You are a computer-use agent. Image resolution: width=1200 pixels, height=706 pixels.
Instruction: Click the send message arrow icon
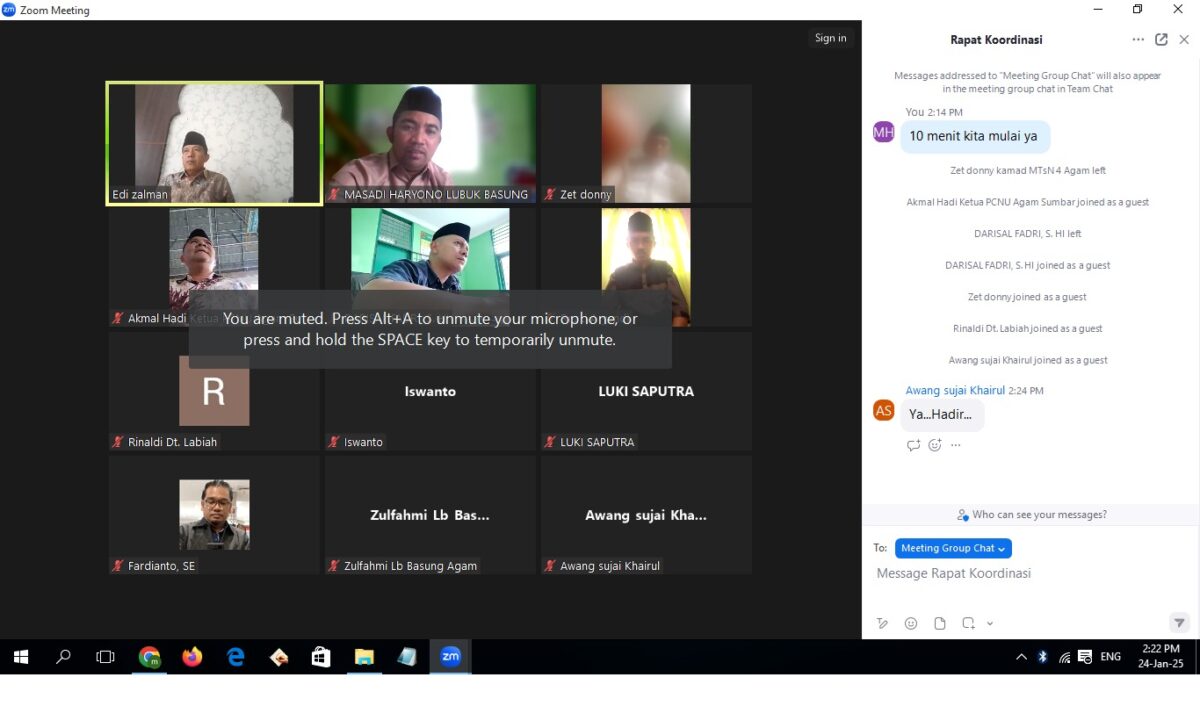click(1179, 623)
